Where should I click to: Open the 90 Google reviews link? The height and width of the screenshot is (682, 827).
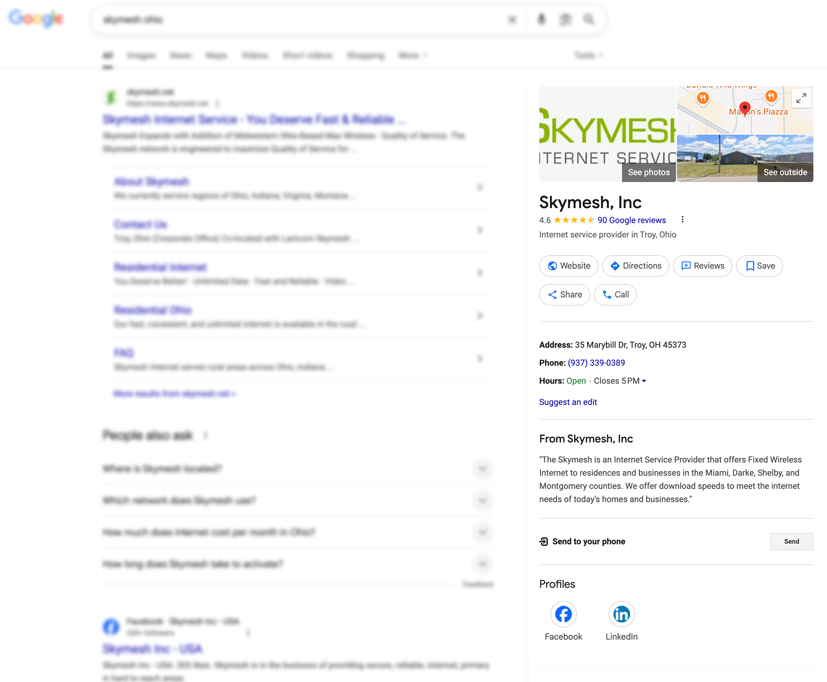(631, 220)
